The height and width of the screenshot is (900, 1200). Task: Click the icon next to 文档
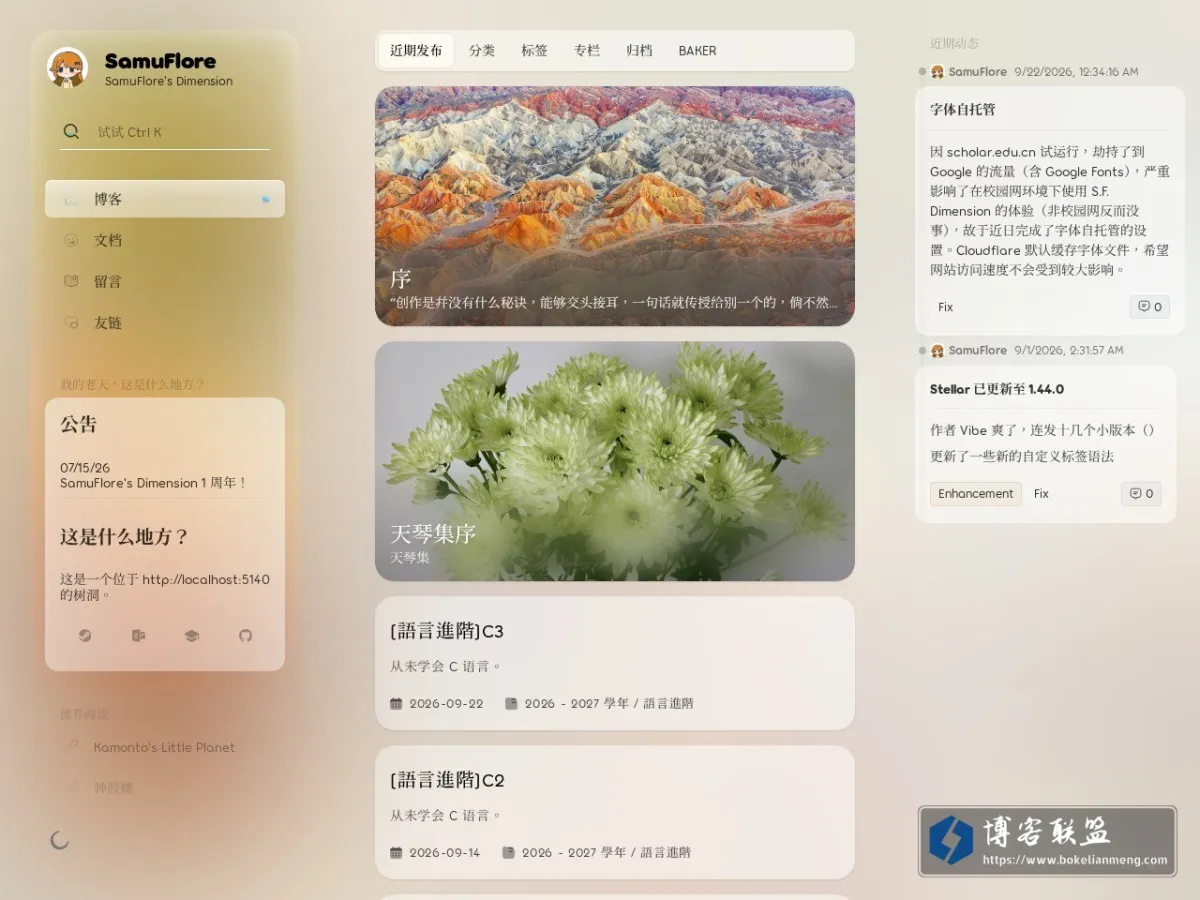coord(71,240)
